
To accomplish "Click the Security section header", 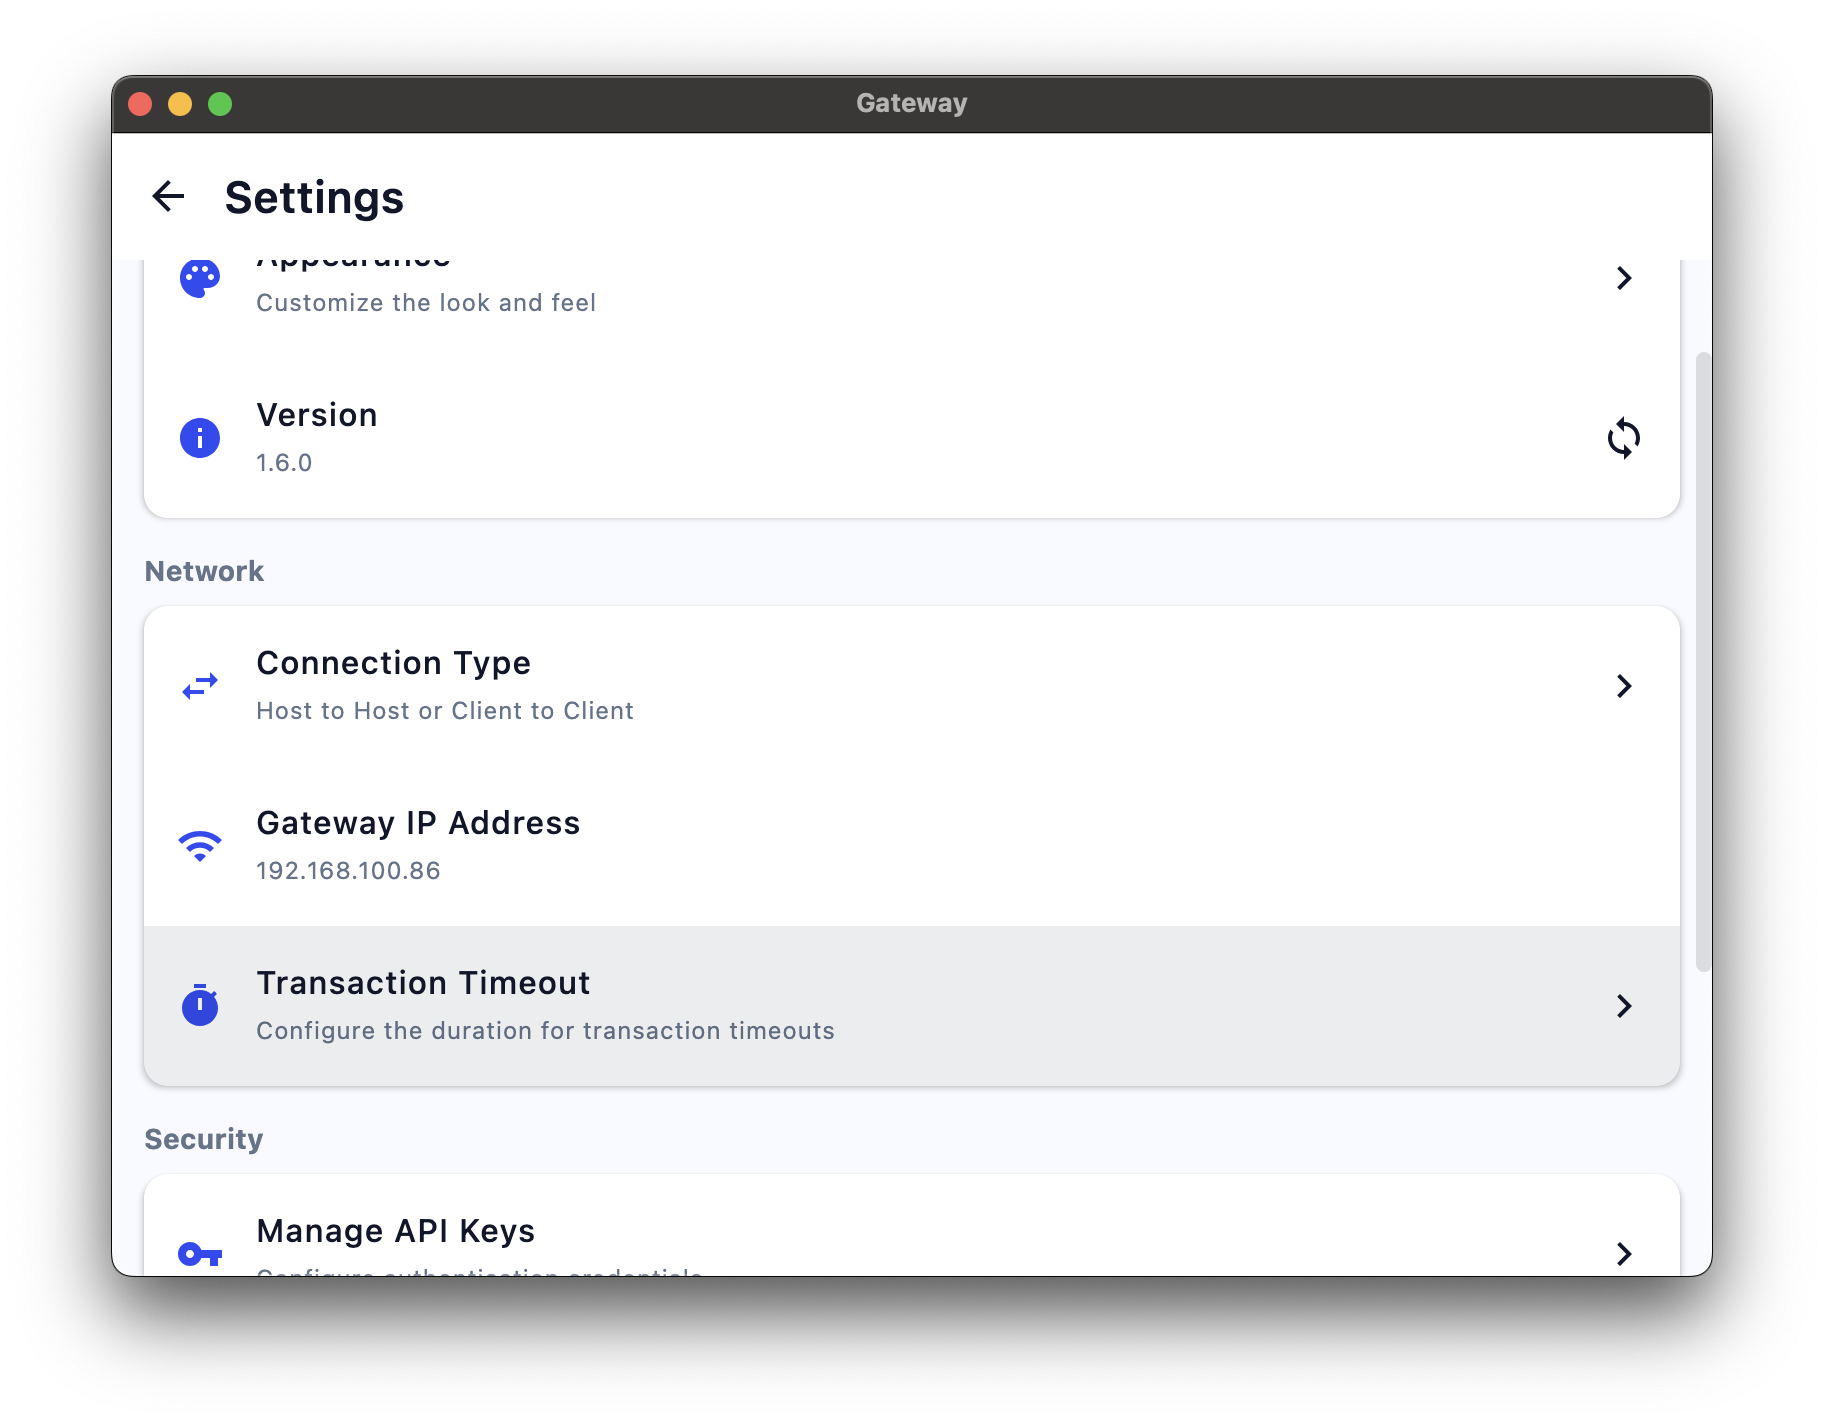I will pyautogui.click(x=204, y=1138).
